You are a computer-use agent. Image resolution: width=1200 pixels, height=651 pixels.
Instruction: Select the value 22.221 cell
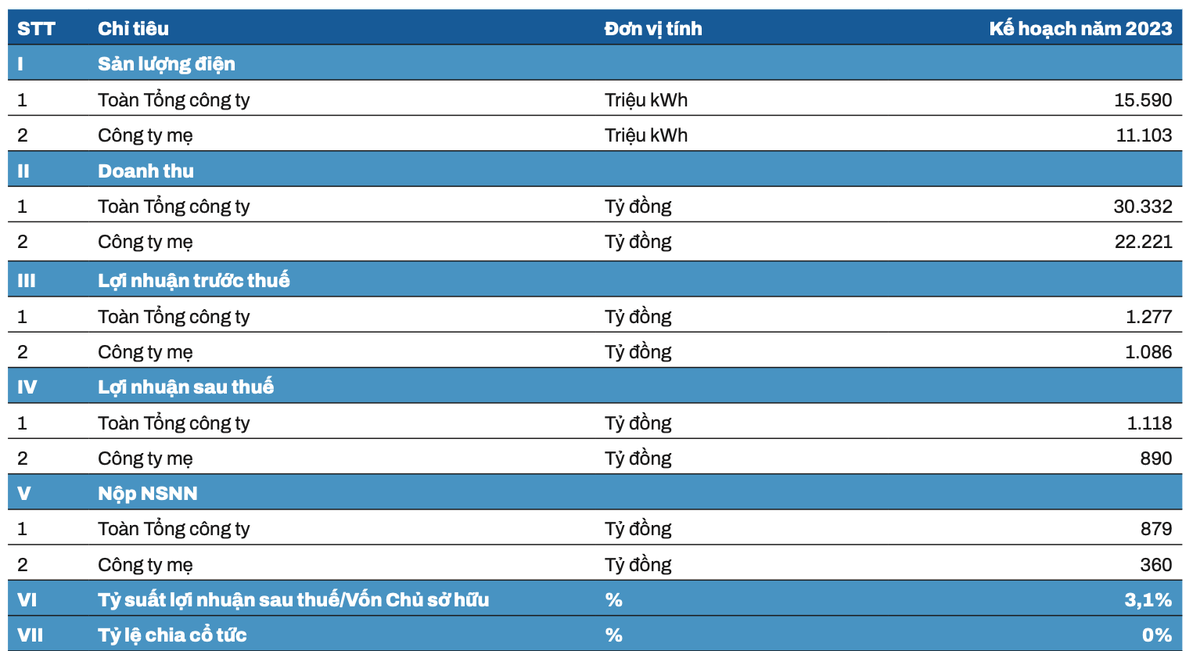pyautogui.click(x=1142, y=242)
